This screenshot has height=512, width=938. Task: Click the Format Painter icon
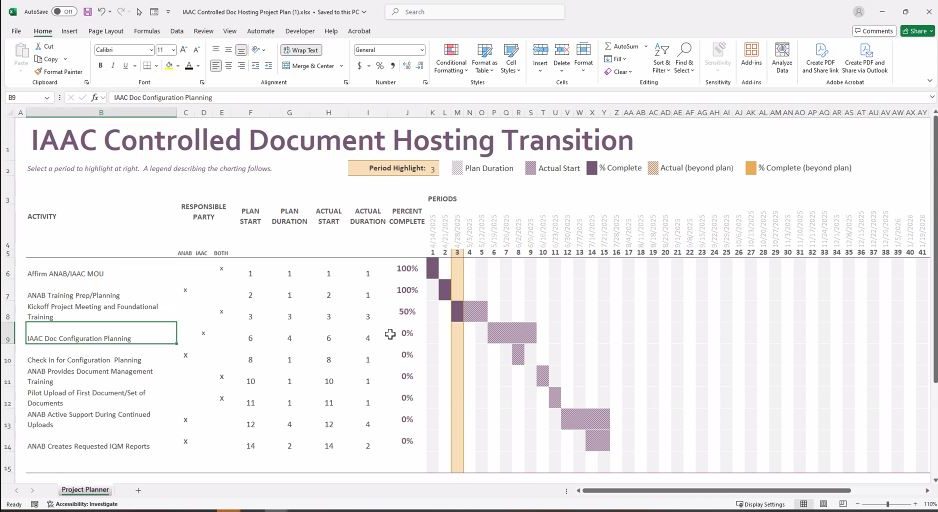[x=38, y=72]
